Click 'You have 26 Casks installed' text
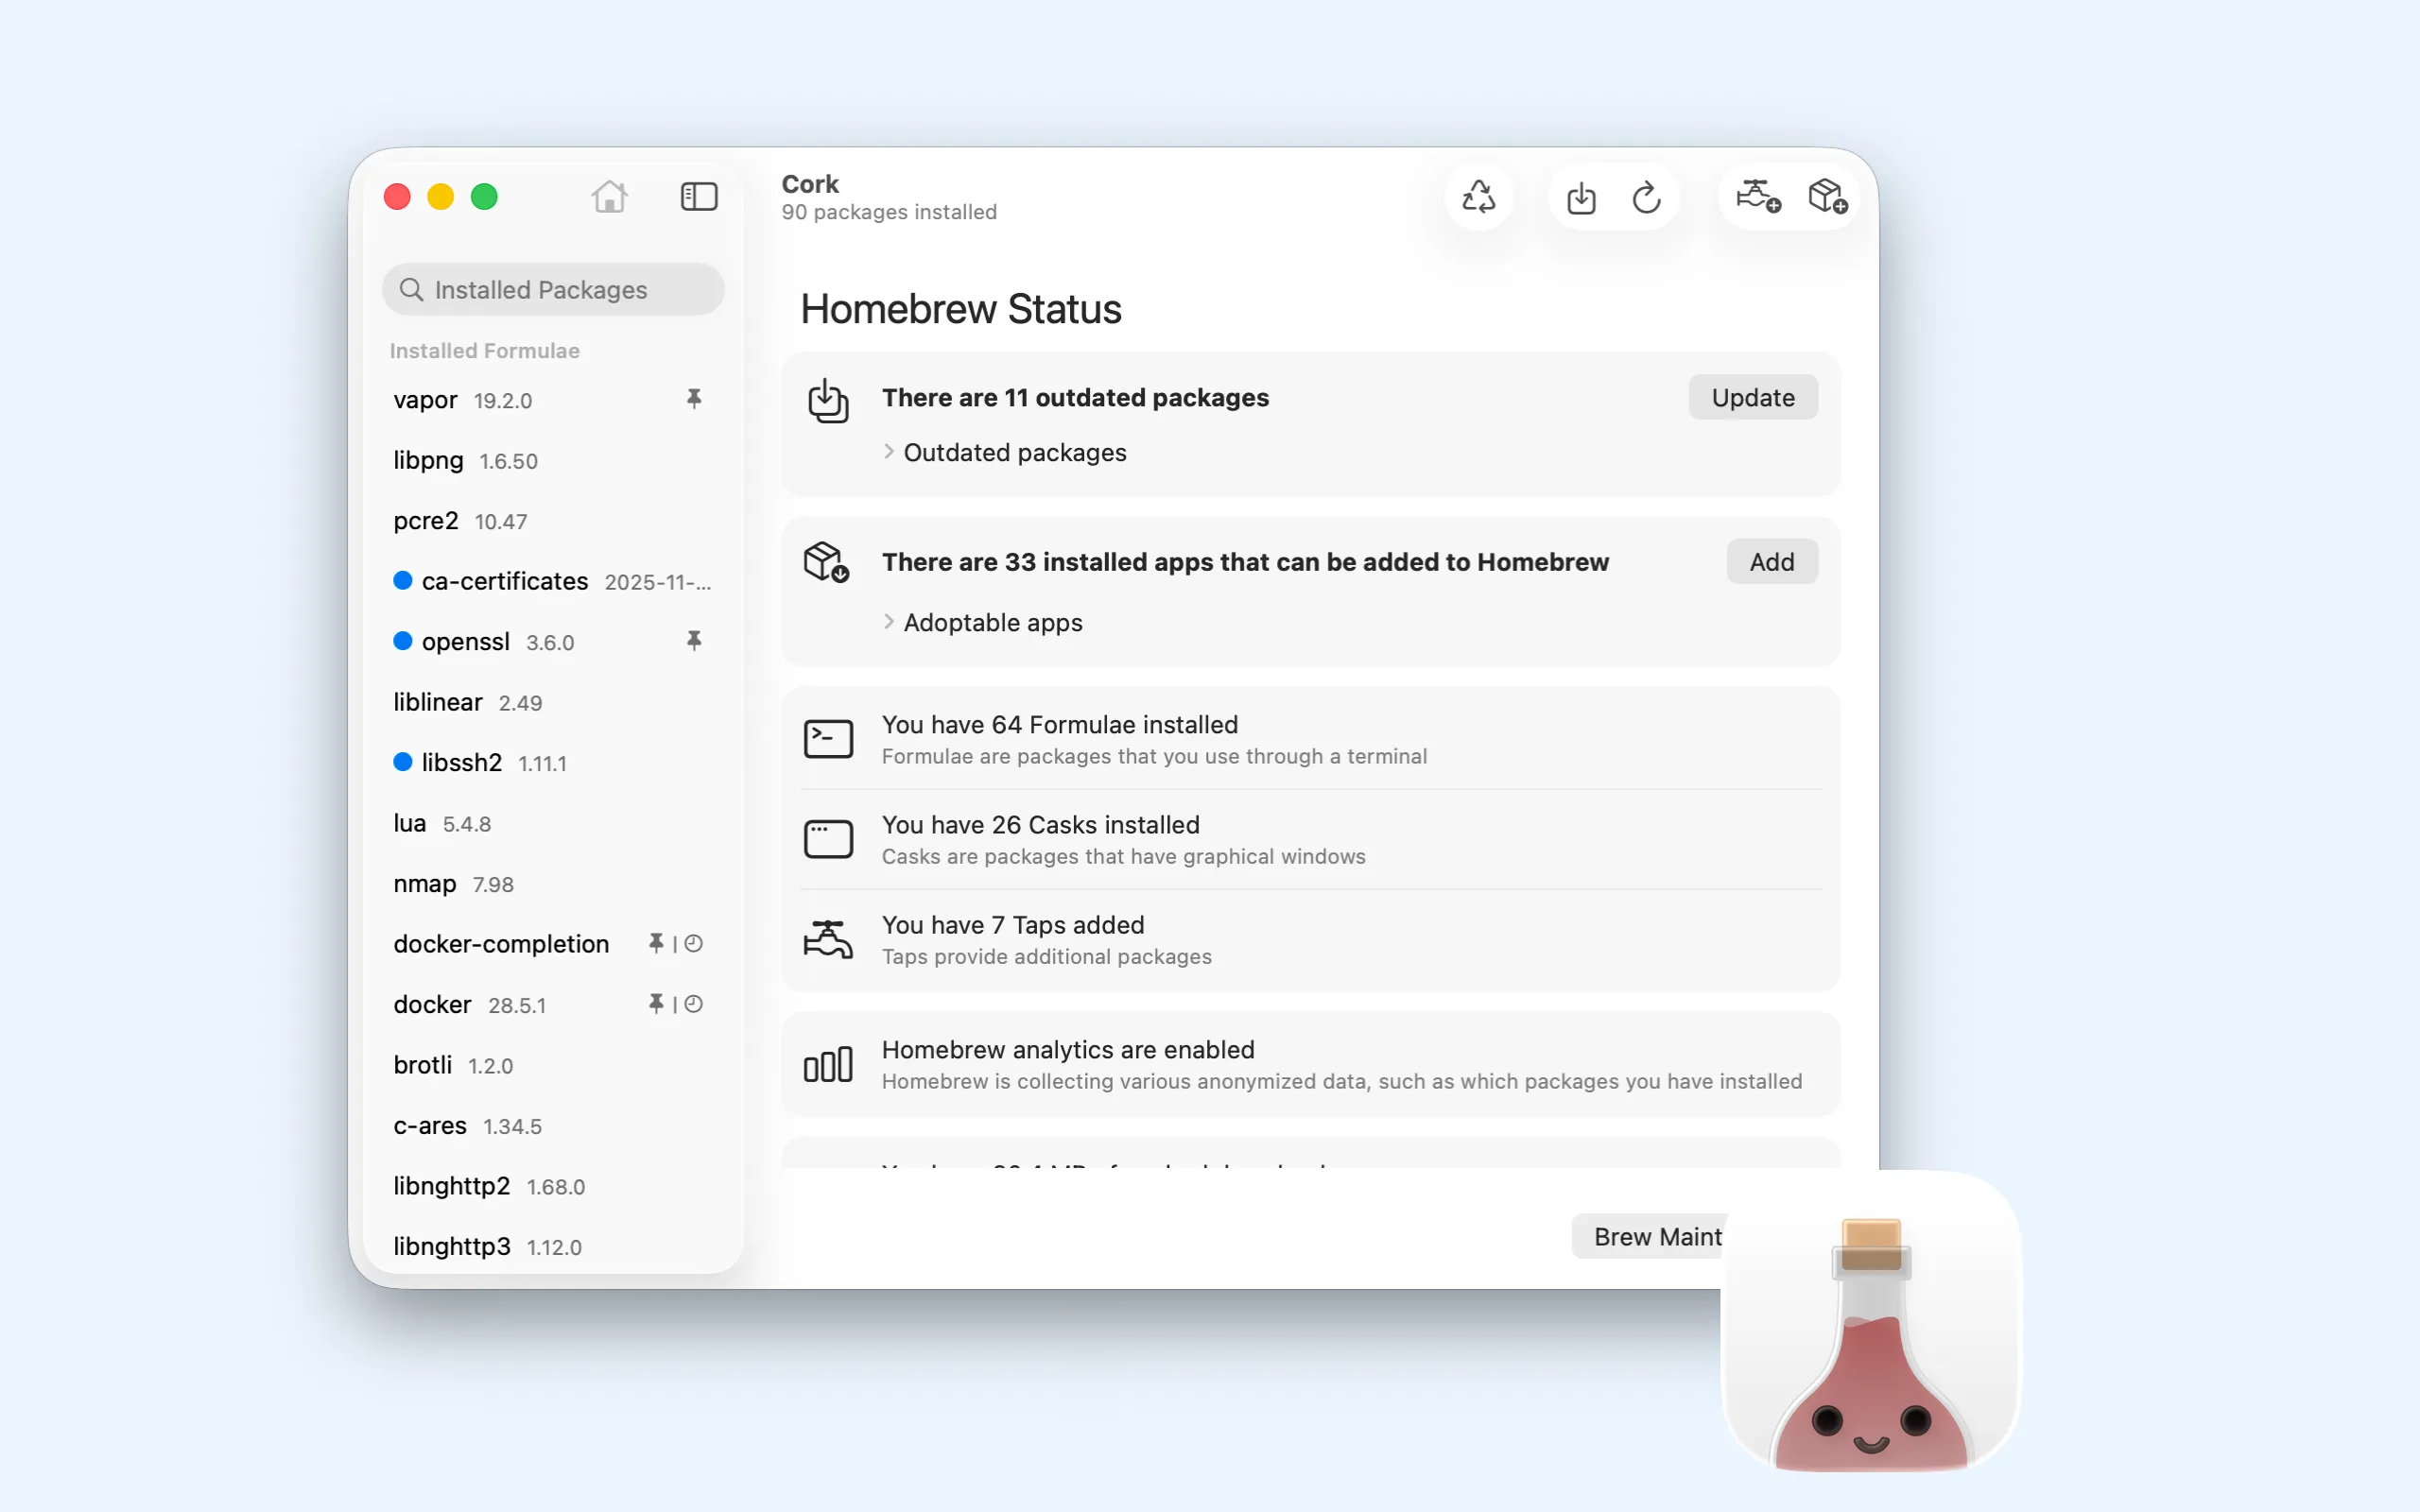The width and height of the screenshot is (2420, 1512). point(1041,824)
